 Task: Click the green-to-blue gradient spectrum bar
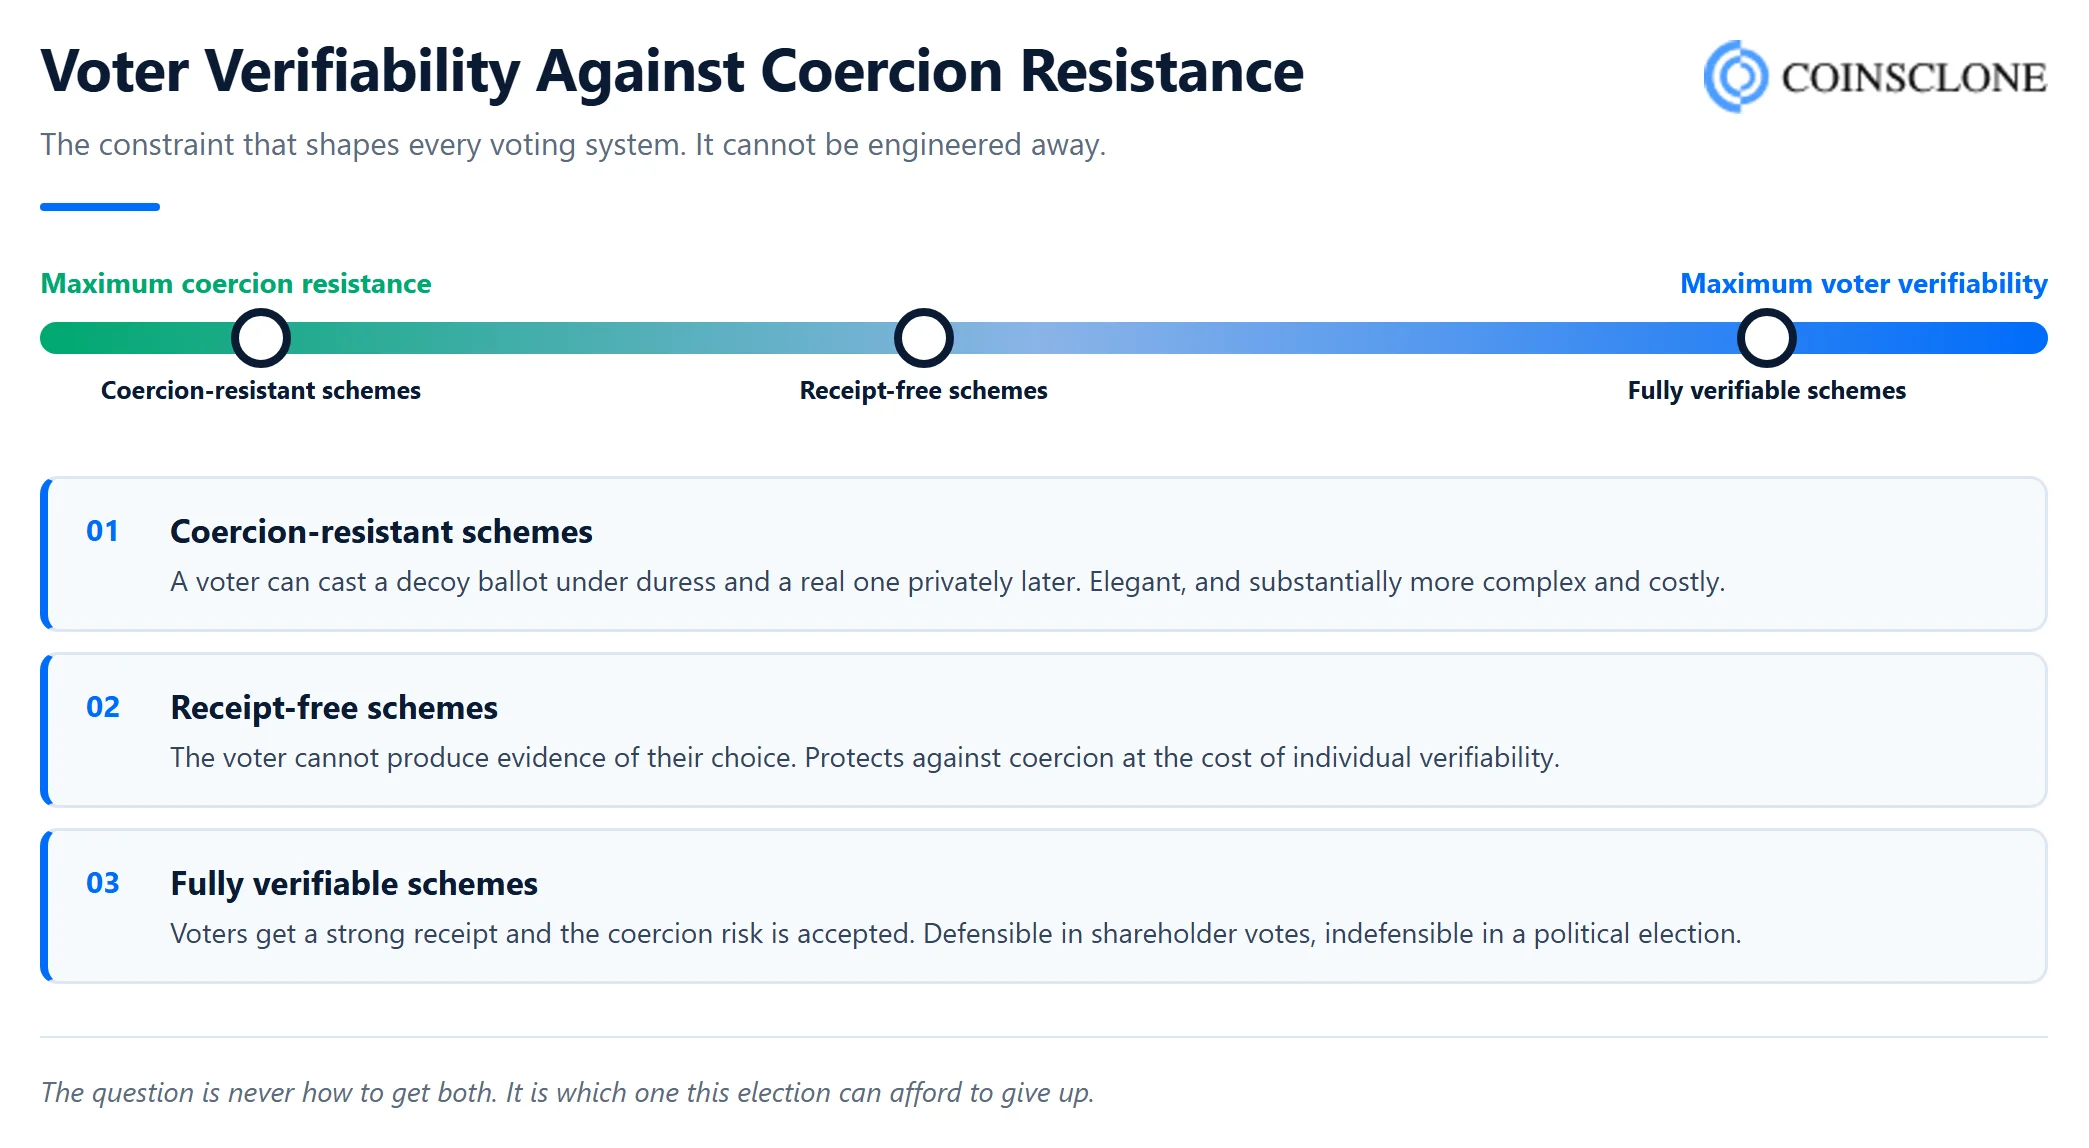(1044, 338)
